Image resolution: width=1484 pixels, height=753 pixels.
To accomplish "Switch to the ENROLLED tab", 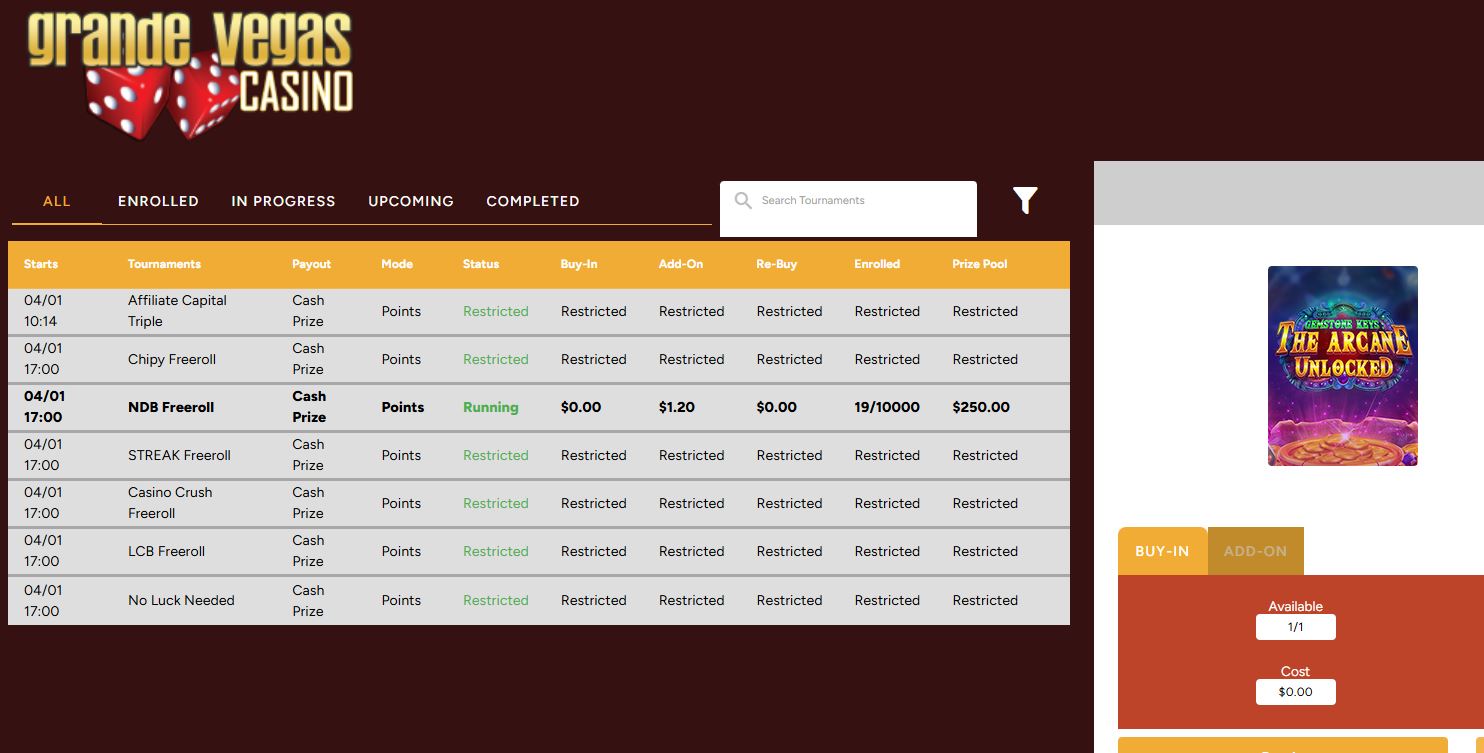I will coord(158,201).
